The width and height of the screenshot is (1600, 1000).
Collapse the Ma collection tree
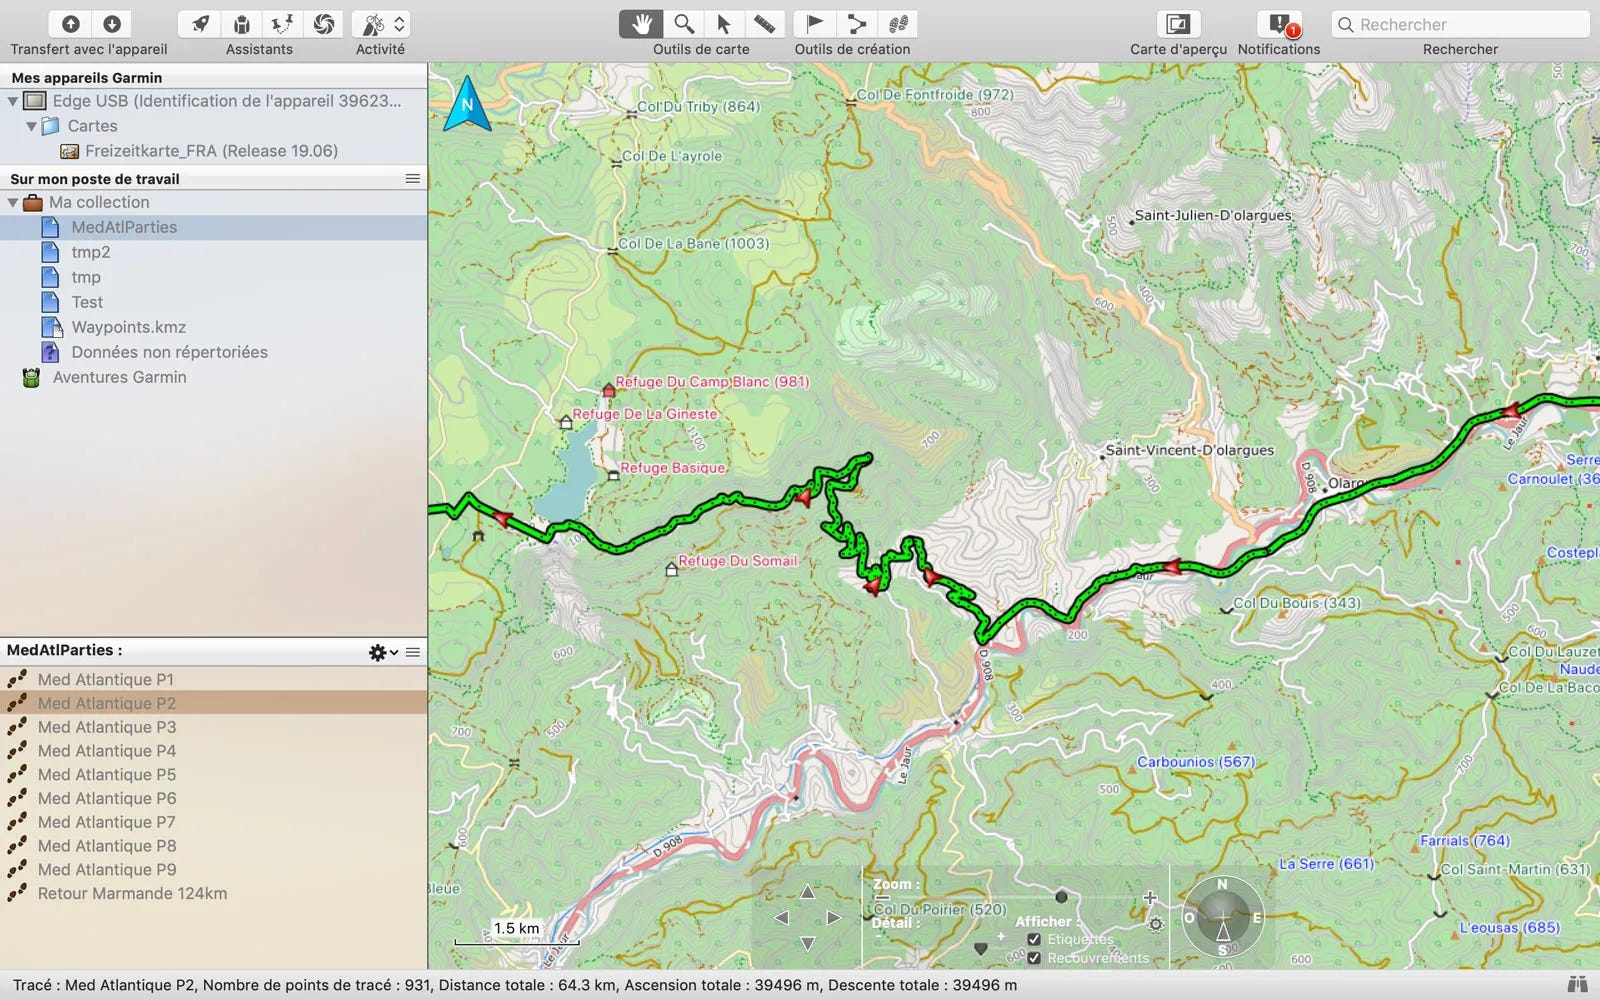click(x=13, y=202)
